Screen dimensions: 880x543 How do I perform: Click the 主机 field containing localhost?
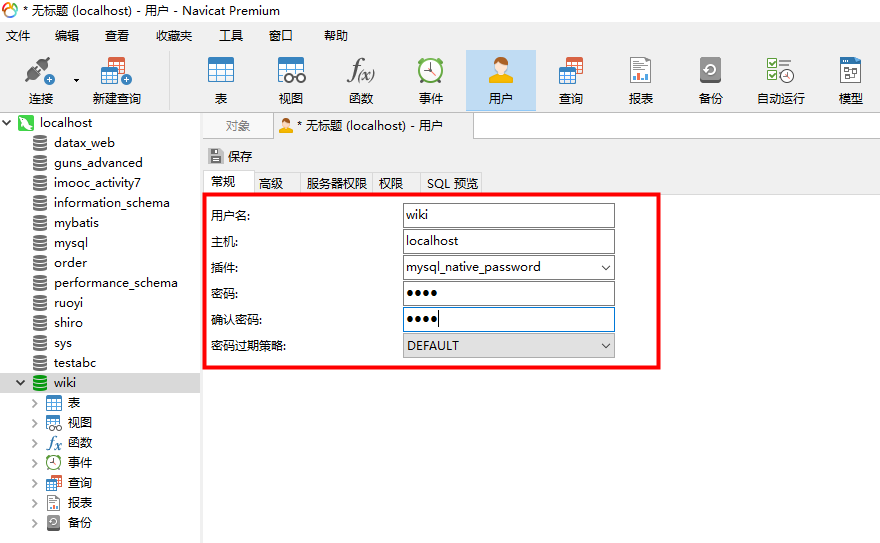508,241
